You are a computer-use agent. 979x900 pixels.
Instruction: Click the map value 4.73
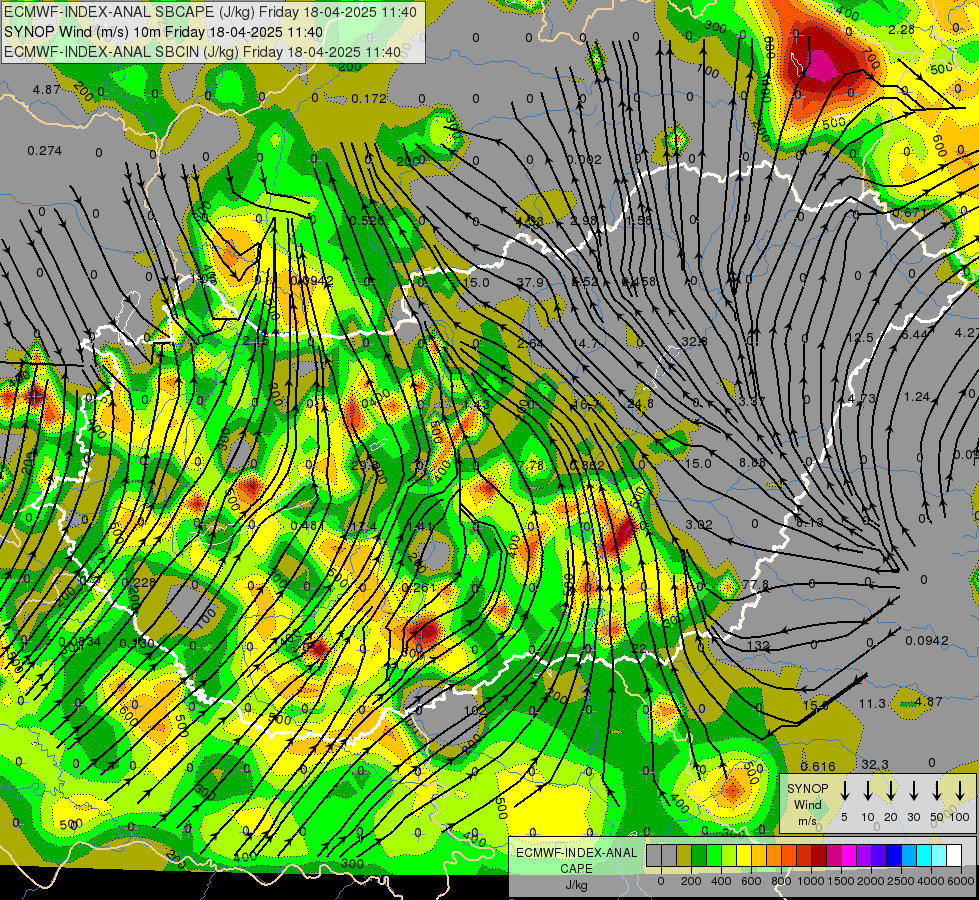coord(862,398)
